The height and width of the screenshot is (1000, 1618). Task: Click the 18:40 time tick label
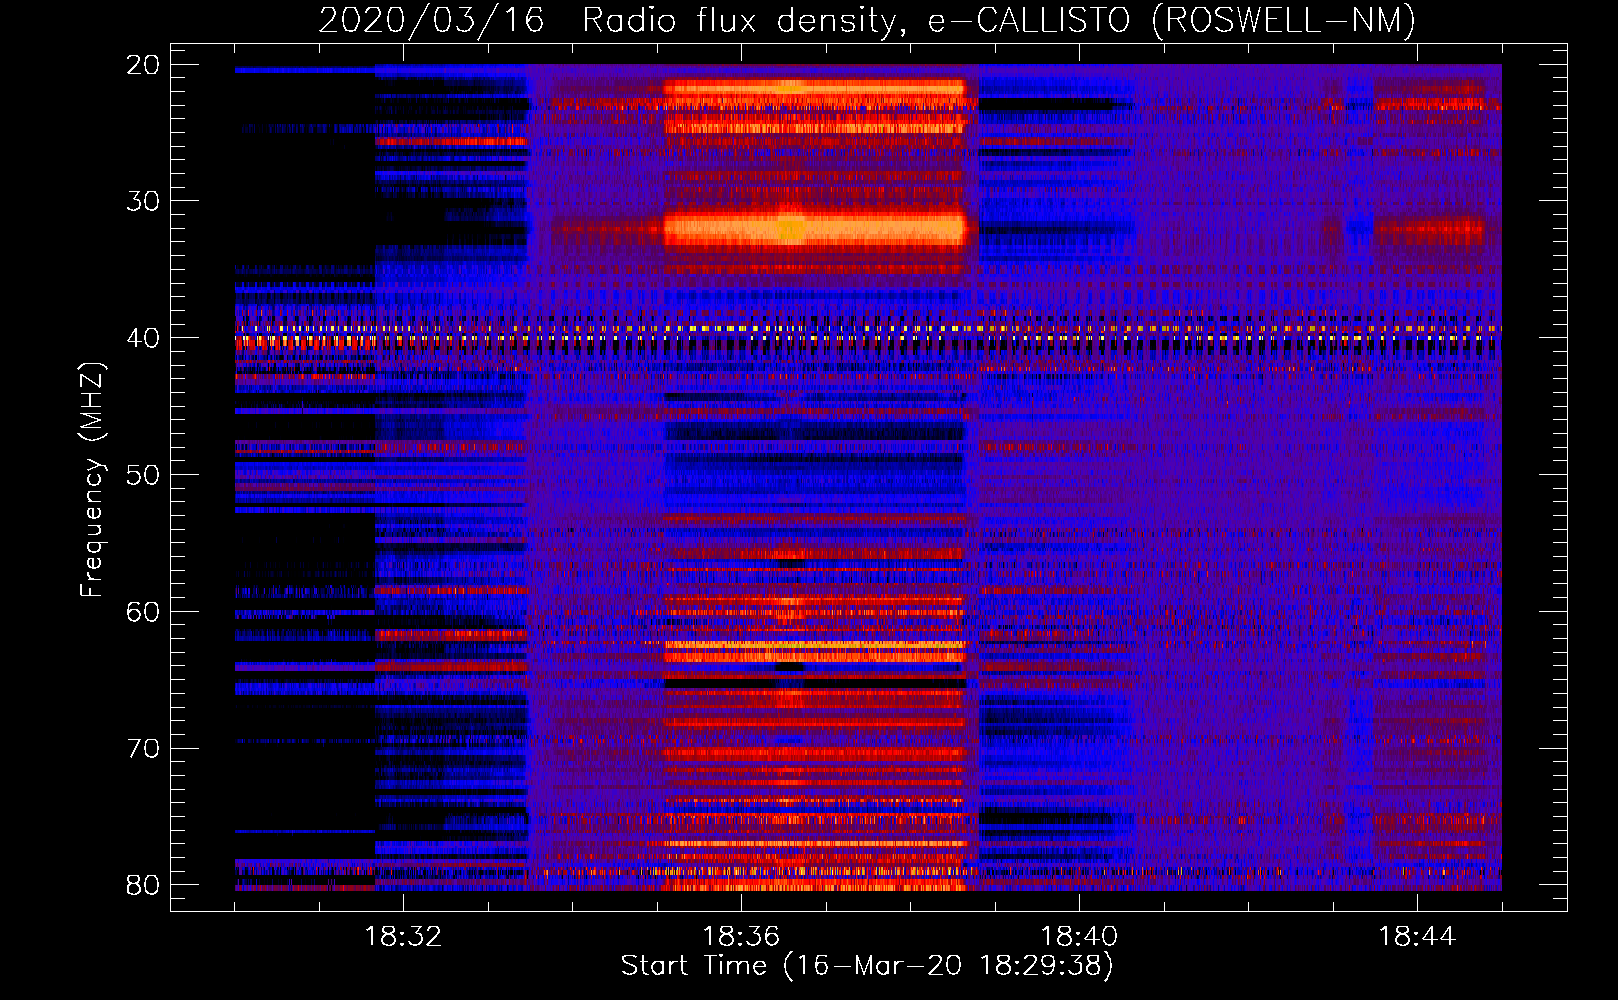1079,937
